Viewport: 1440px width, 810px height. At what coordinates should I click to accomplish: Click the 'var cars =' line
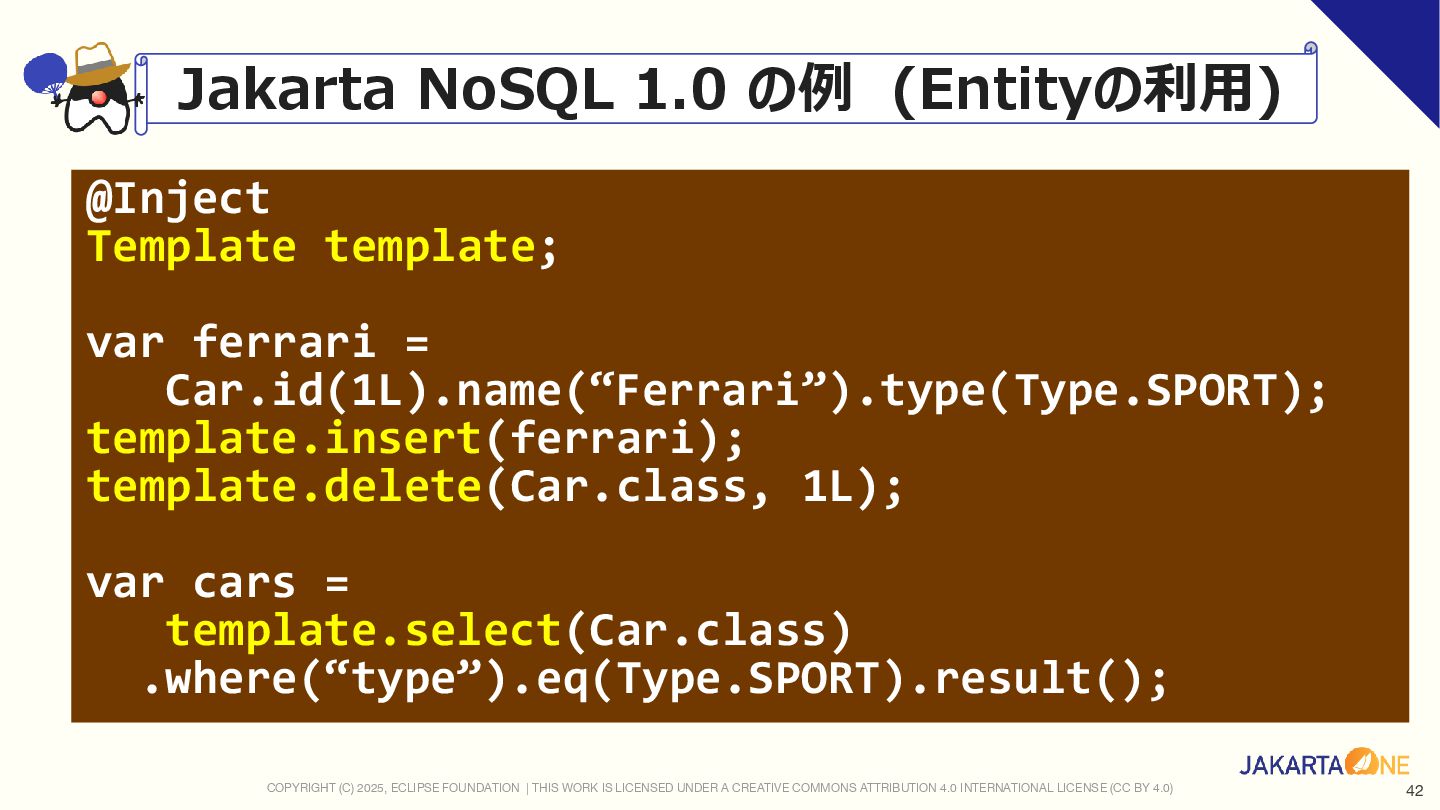(218, 583)
